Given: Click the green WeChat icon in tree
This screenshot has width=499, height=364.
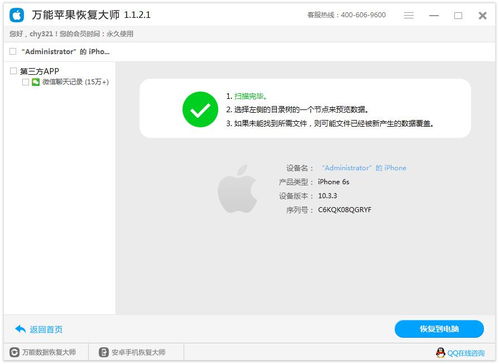Looking at the screenshot, I should [x=36, y=82].
